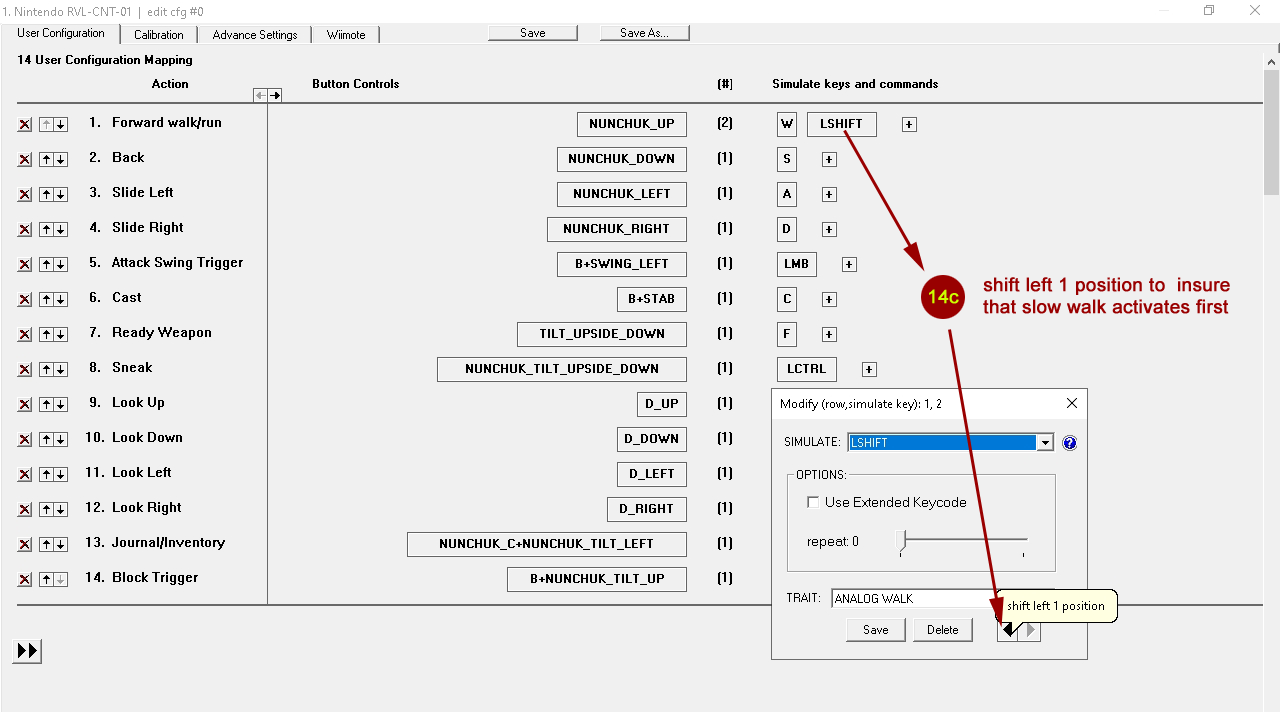Delete the Forward walk/run row

tap(25, 125)
